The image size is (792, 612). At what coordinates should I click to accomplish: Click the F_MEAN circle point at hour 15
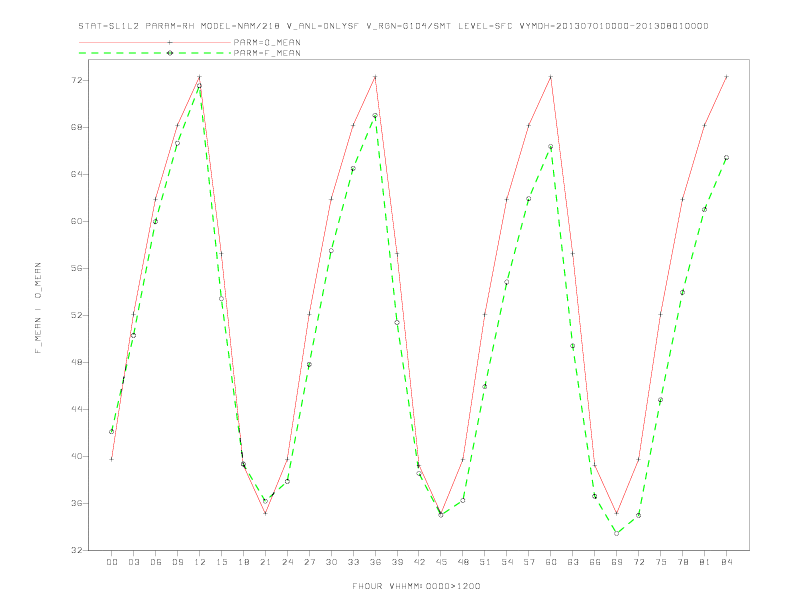pyautogui.click(x=221, y=299)
